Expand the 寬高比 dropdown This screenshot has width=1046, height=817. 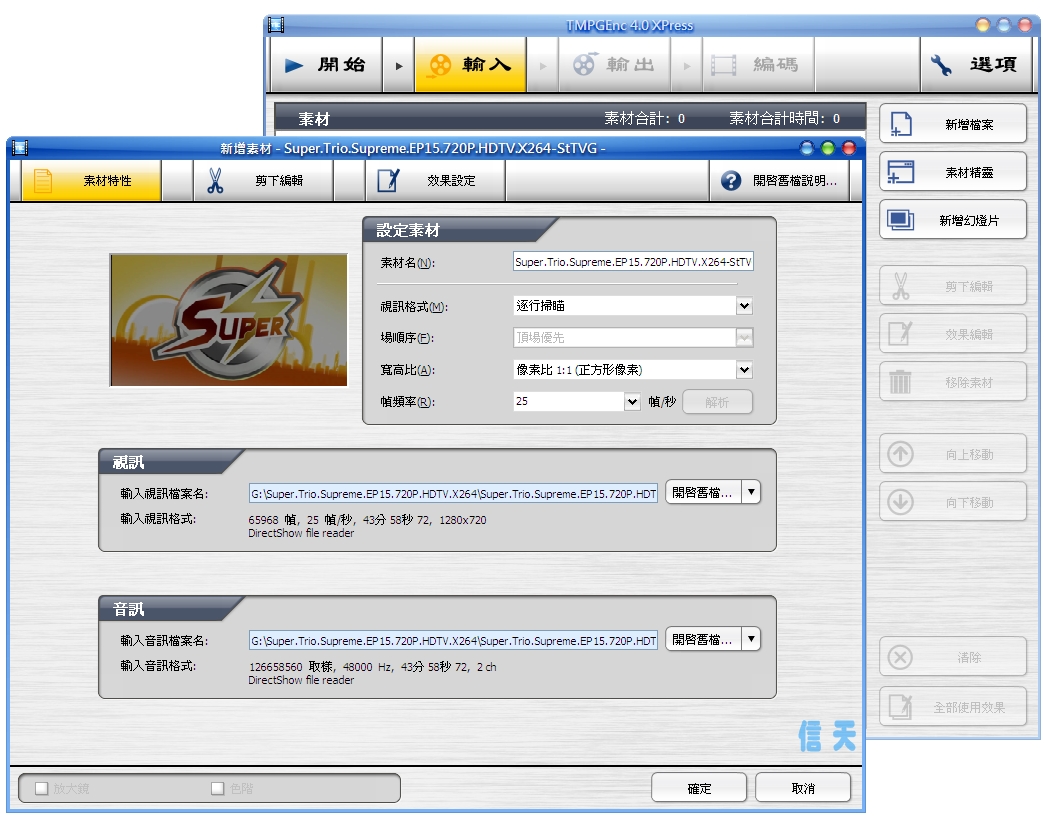744,370
